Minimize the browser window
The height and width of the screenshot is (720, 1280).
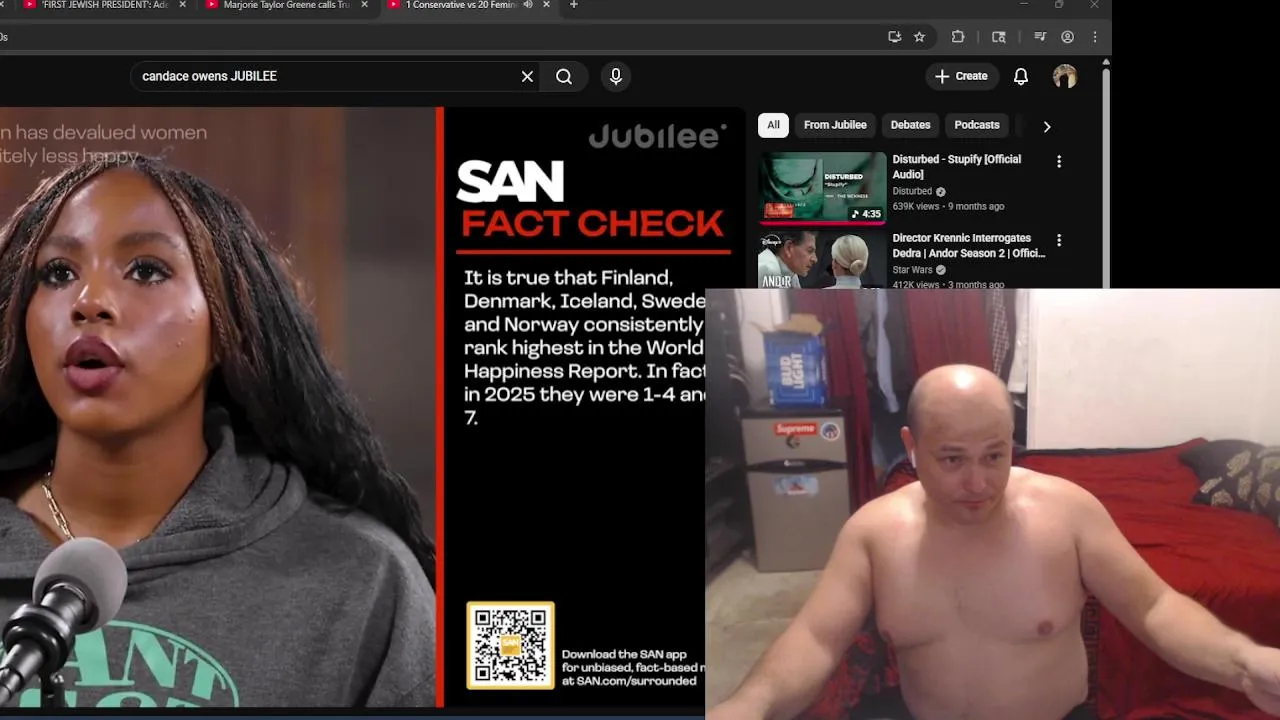pyautogui.click(x=1023, y=5)
